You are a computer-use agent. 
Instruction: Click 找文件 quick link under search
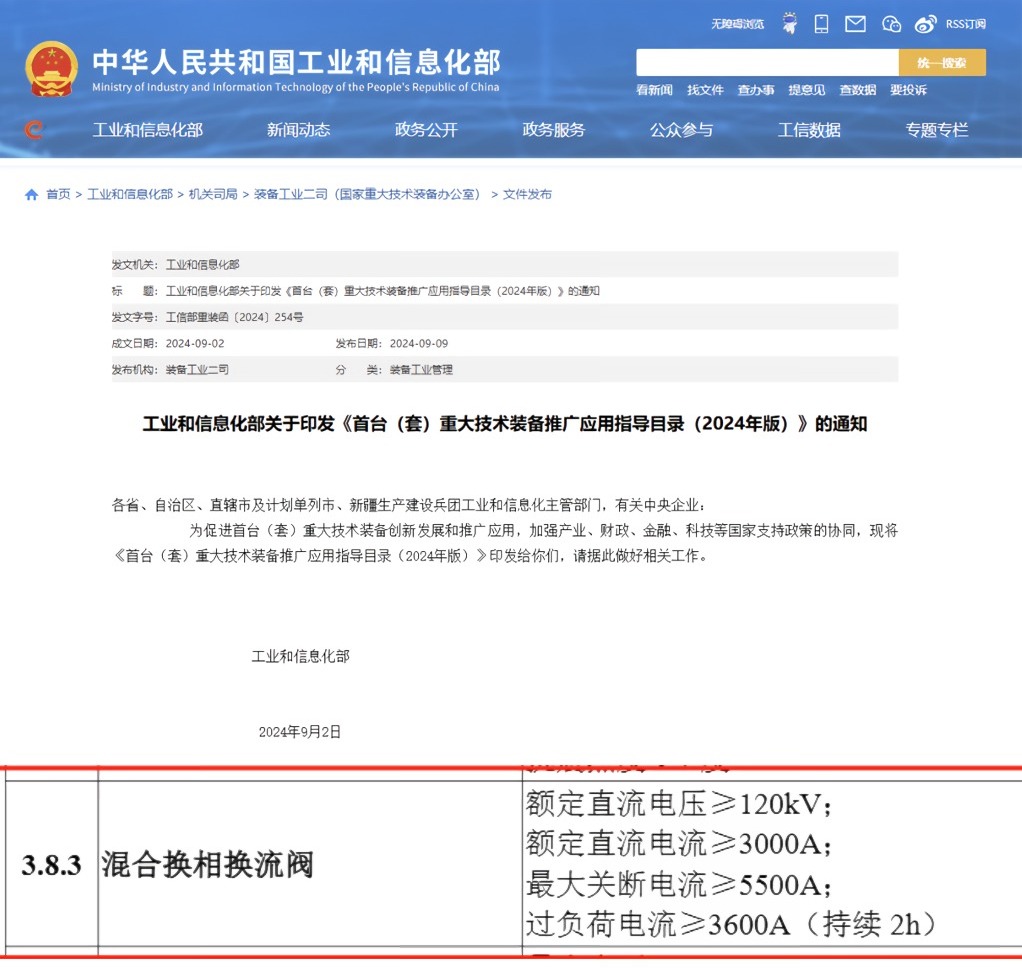pyautogui.click(x=705, y=90)
